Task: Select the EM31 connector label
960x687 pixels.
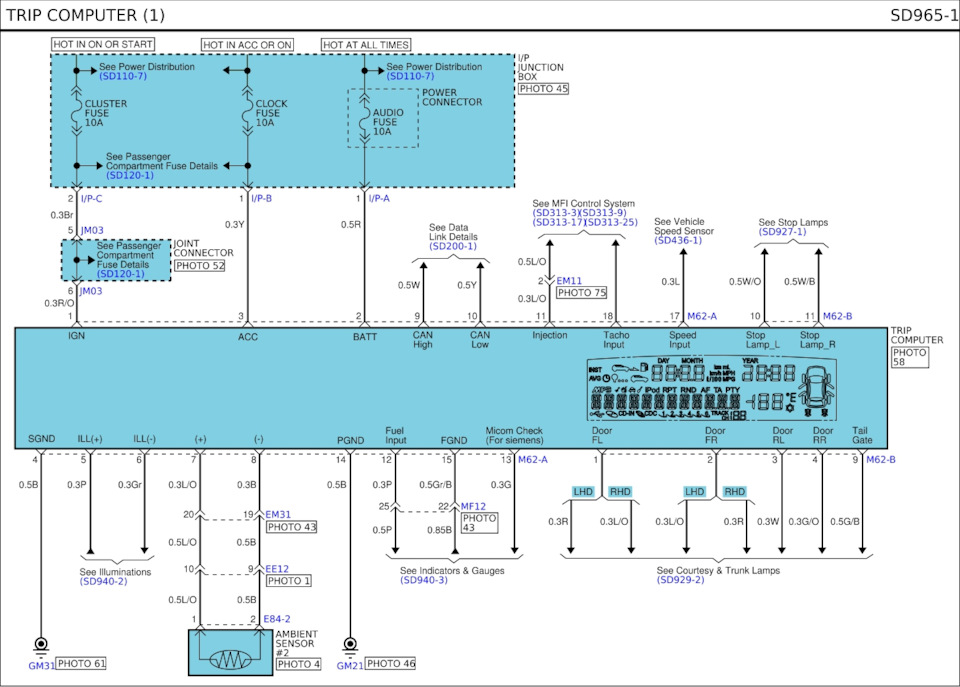Action: 278,514
